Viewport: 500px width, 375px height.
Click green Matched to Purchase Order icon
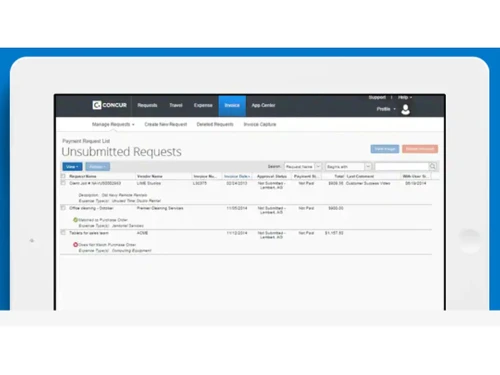(x=75, y=220)
